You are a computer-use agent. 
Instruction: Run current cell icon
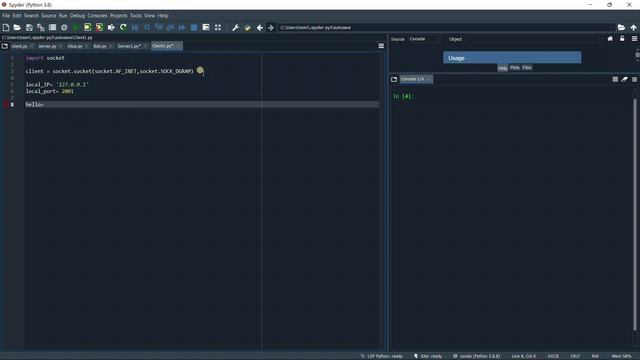tap(87, 27)
